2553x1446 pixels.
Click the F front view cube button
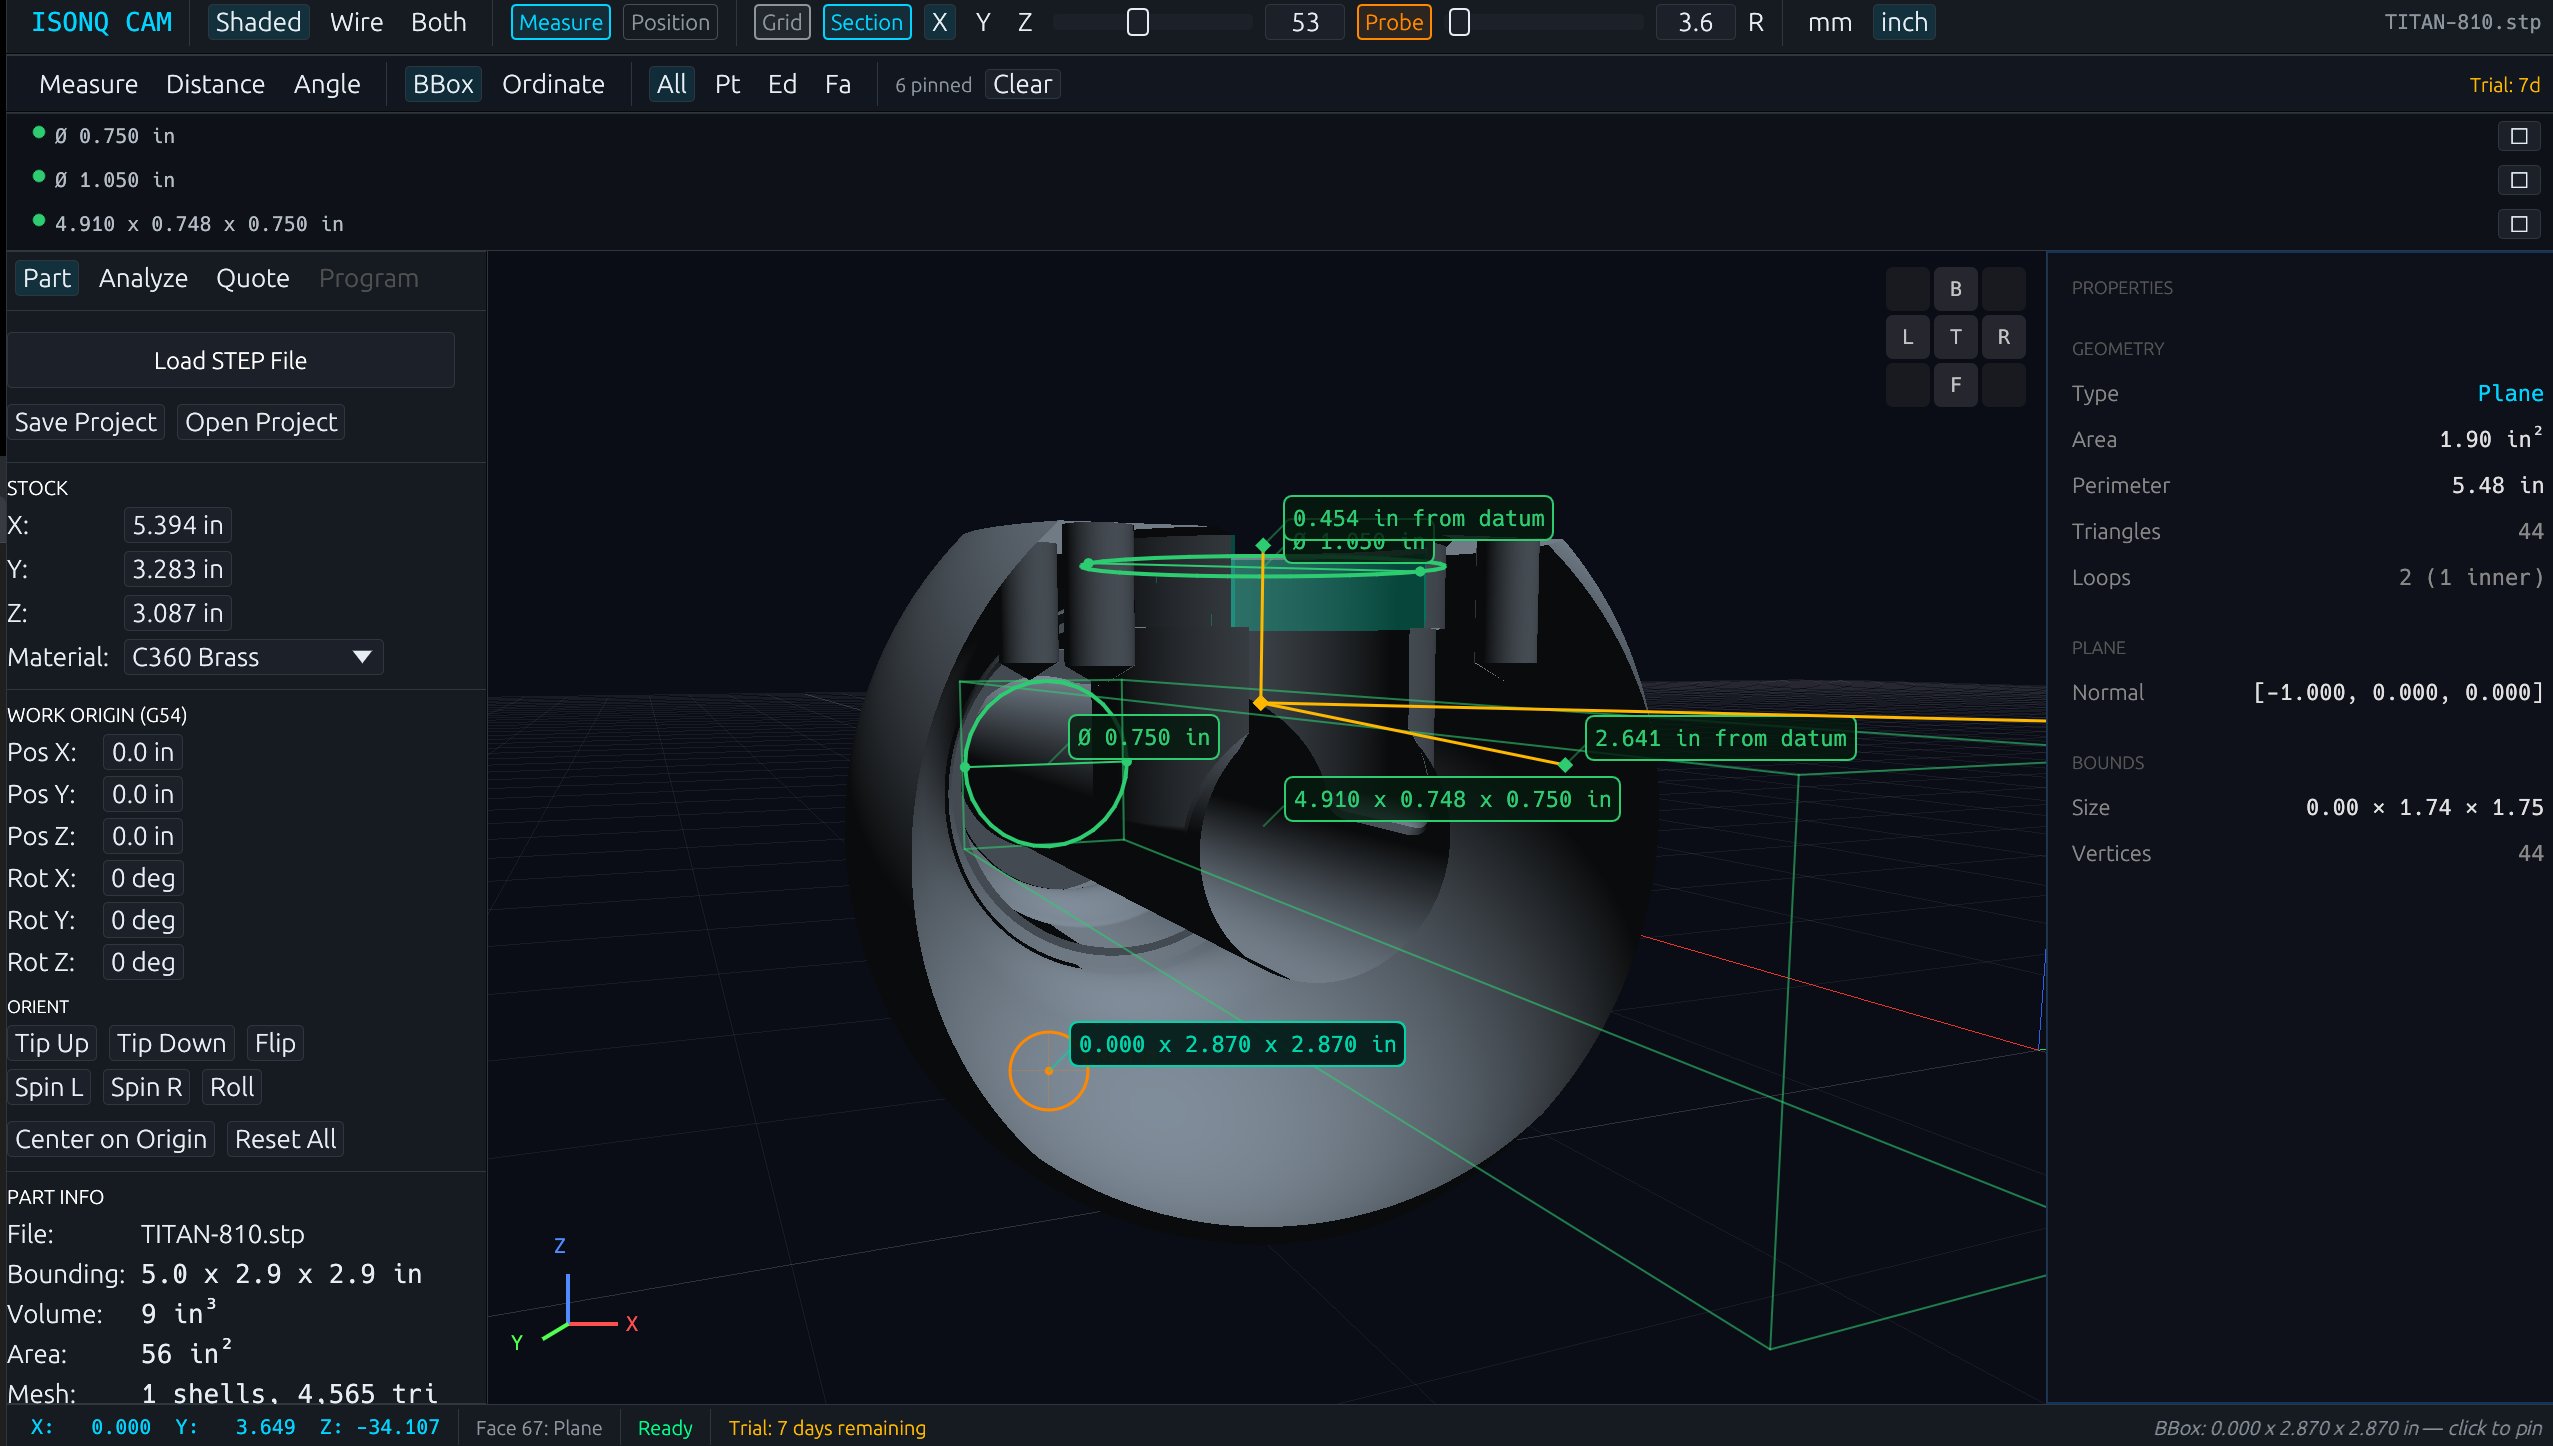click(1955, 385)
